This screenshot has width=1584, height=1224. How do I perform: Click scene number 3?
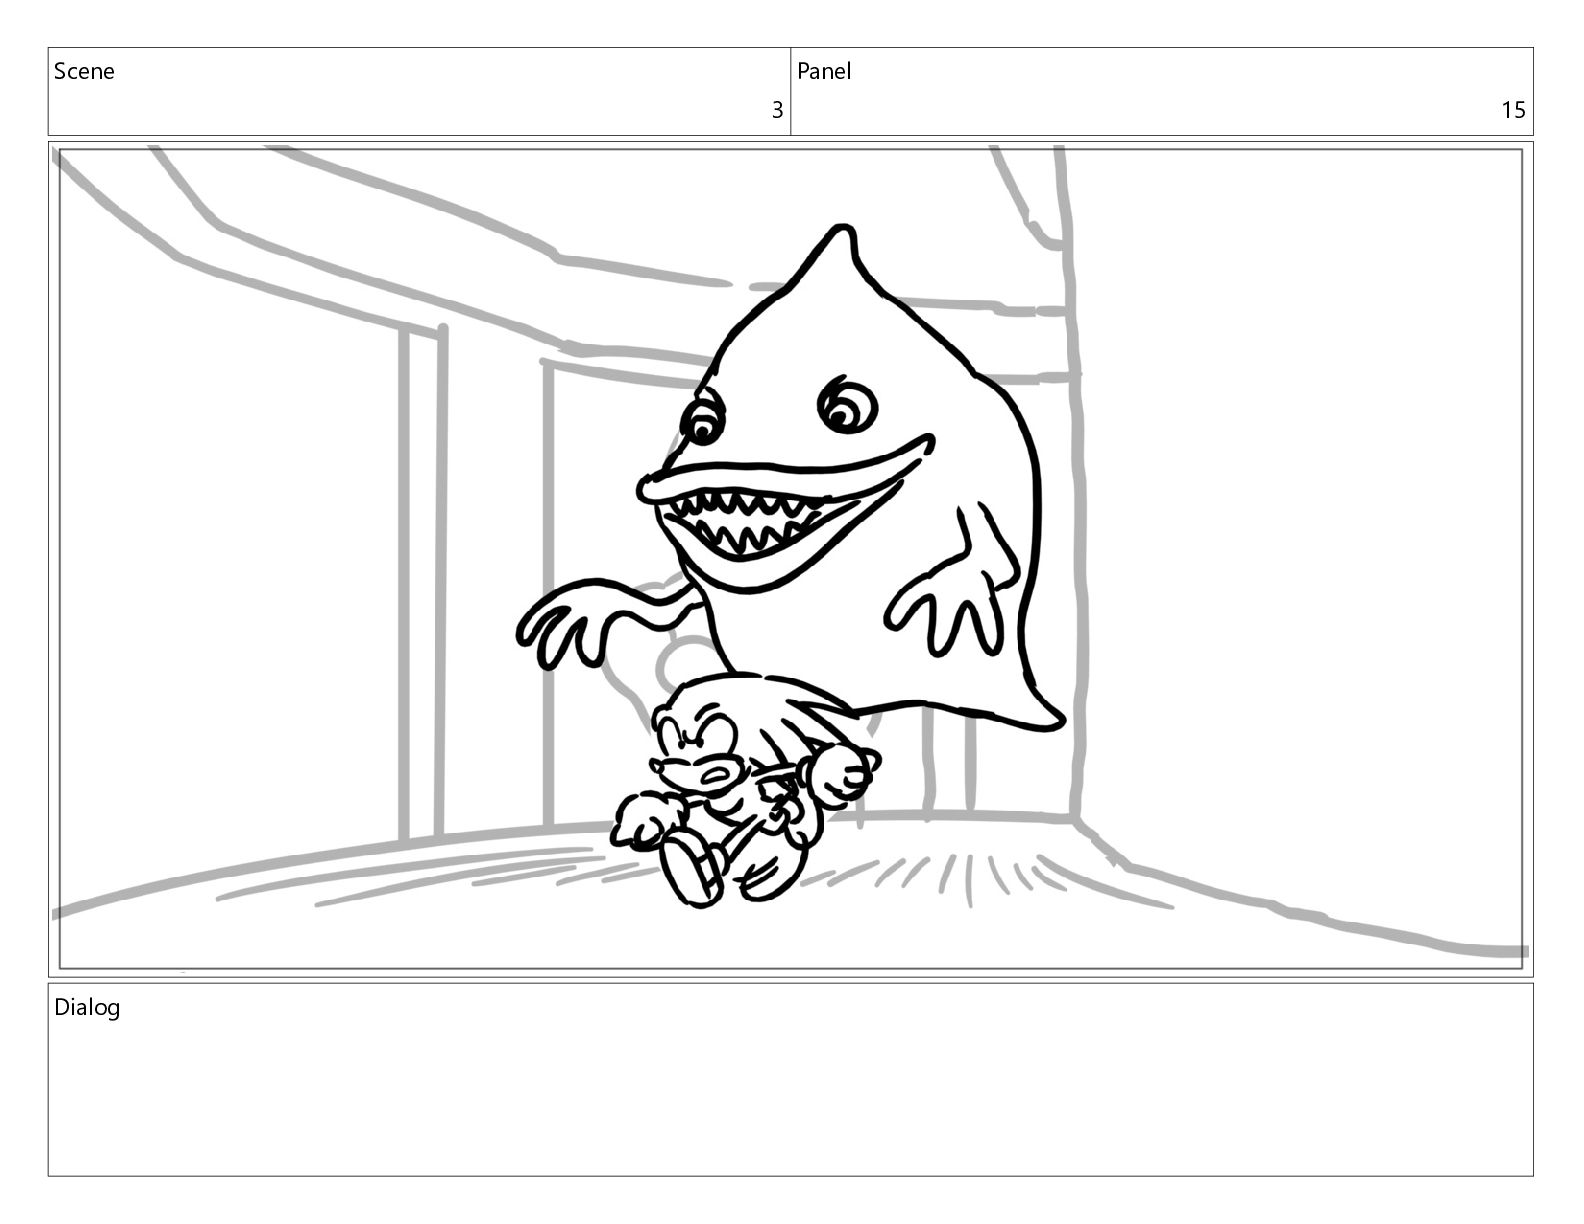[x=777, y=110]
